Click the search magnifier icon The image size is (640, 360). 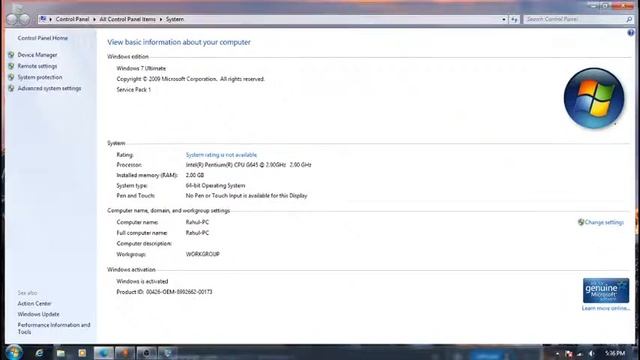tap(629, 19)
